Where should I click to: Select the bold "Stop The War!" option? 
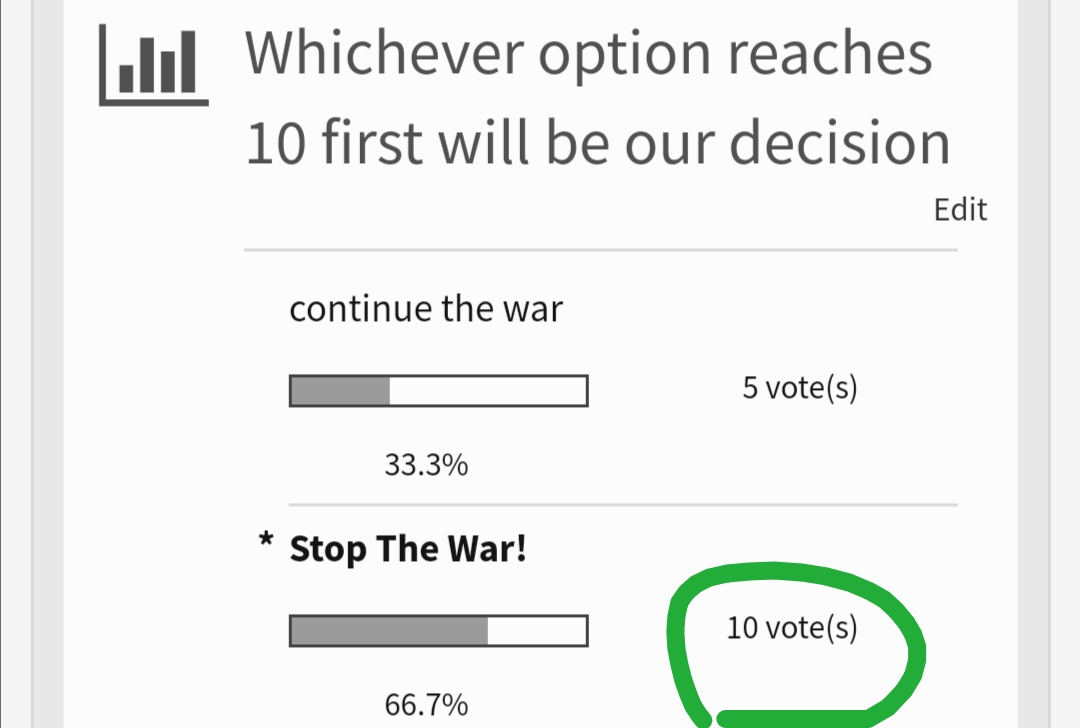(x=408, y=549)
